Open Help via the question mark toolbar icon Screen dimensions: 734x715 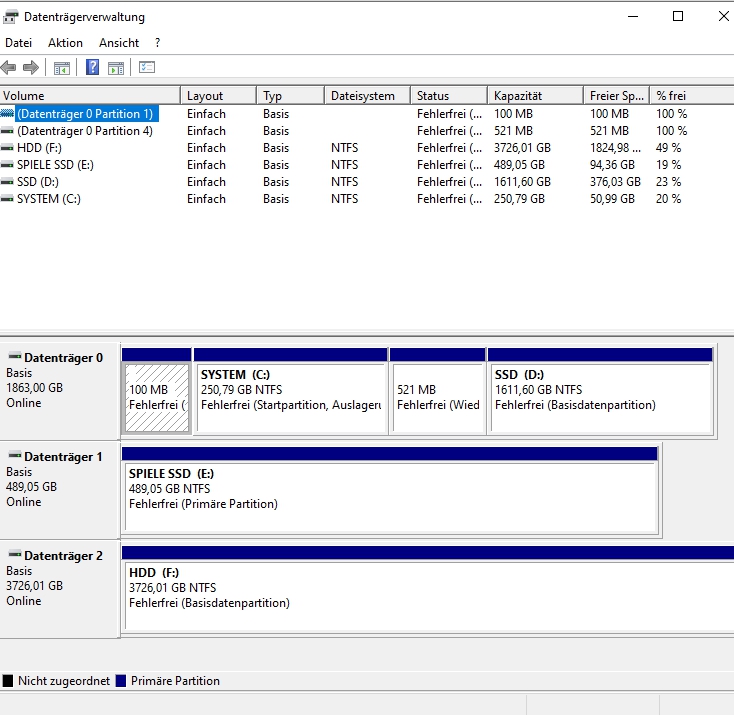92,68
